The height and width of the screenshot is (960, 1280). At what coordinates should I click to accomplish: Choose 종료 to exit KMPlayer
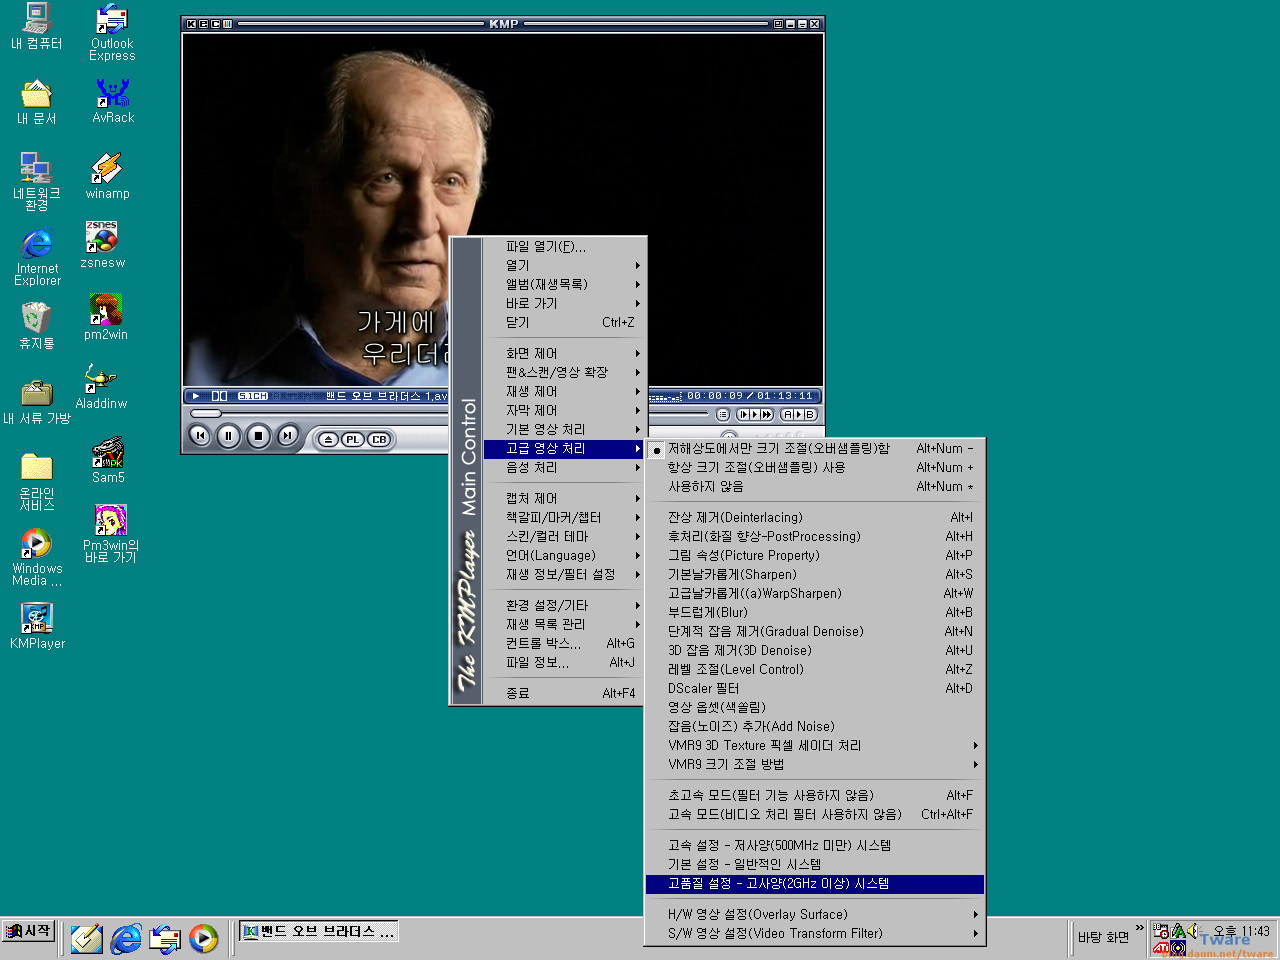pos(564,694)
